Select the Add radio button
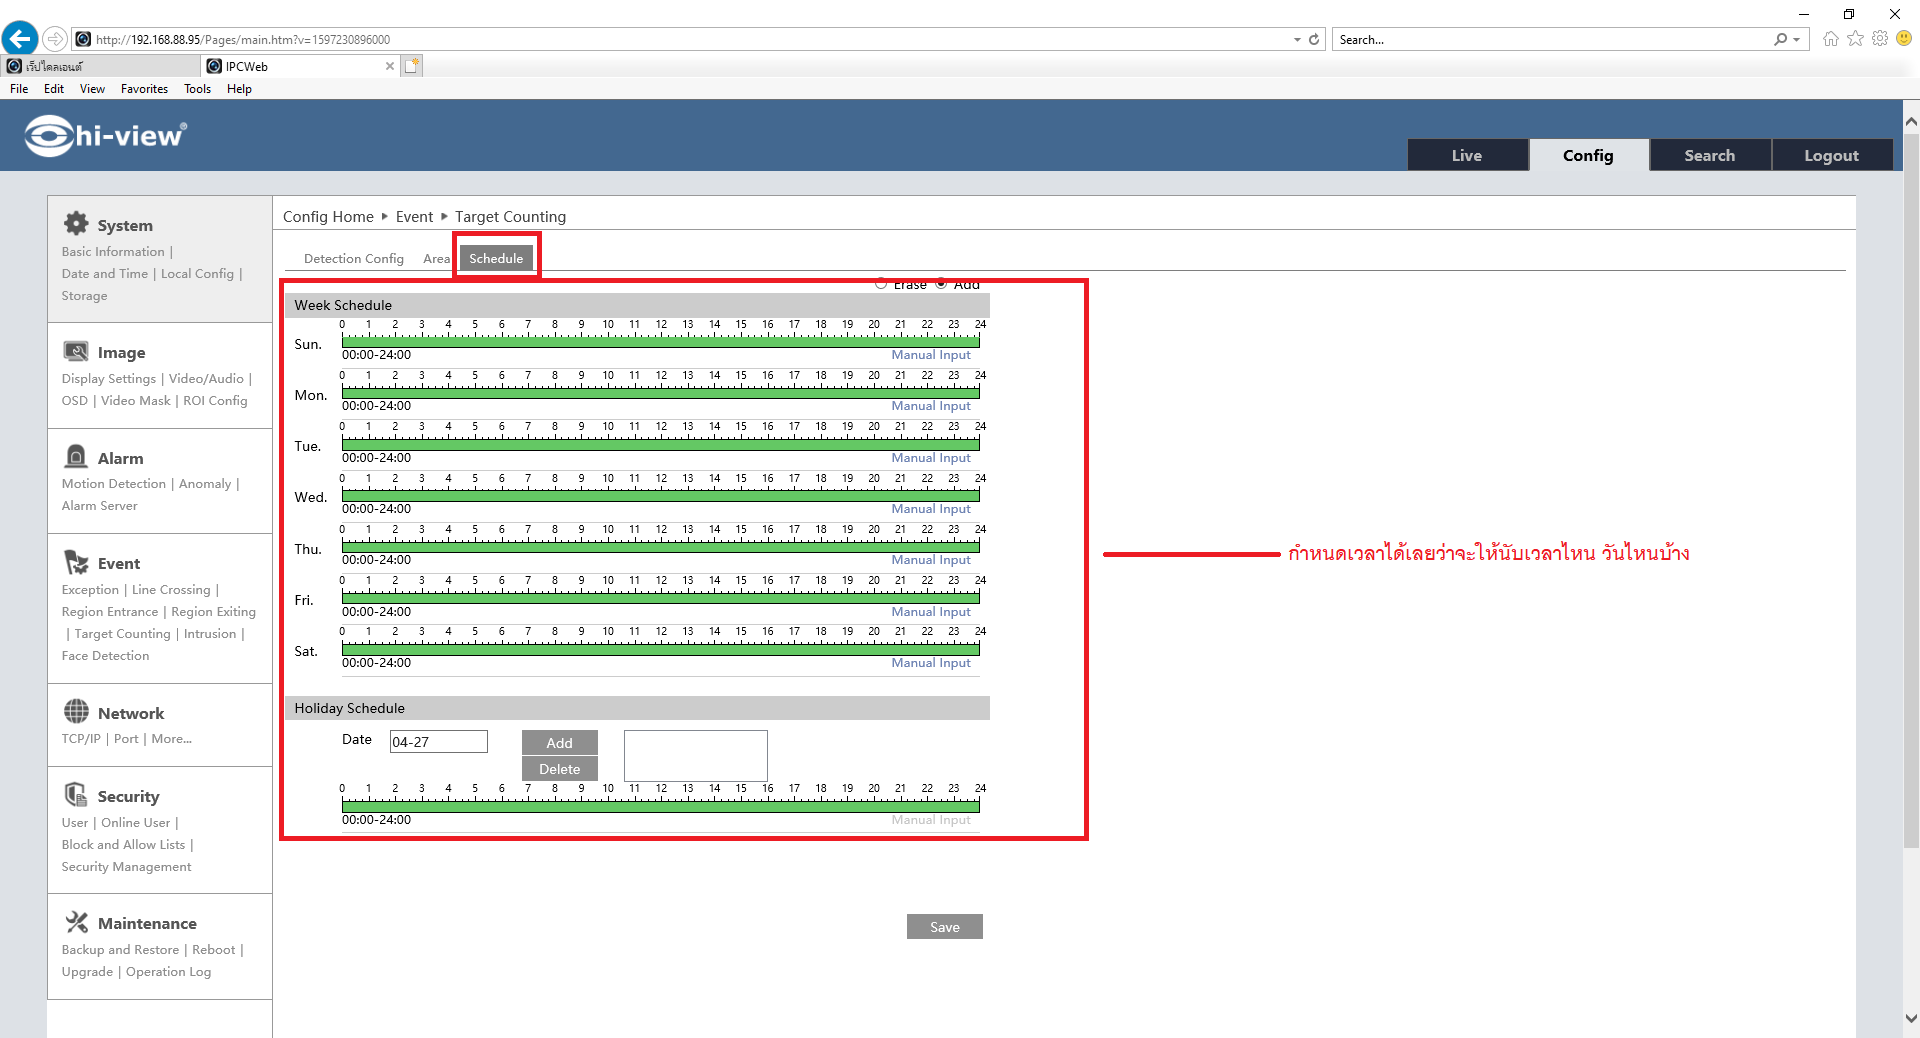 click(941, 284)
